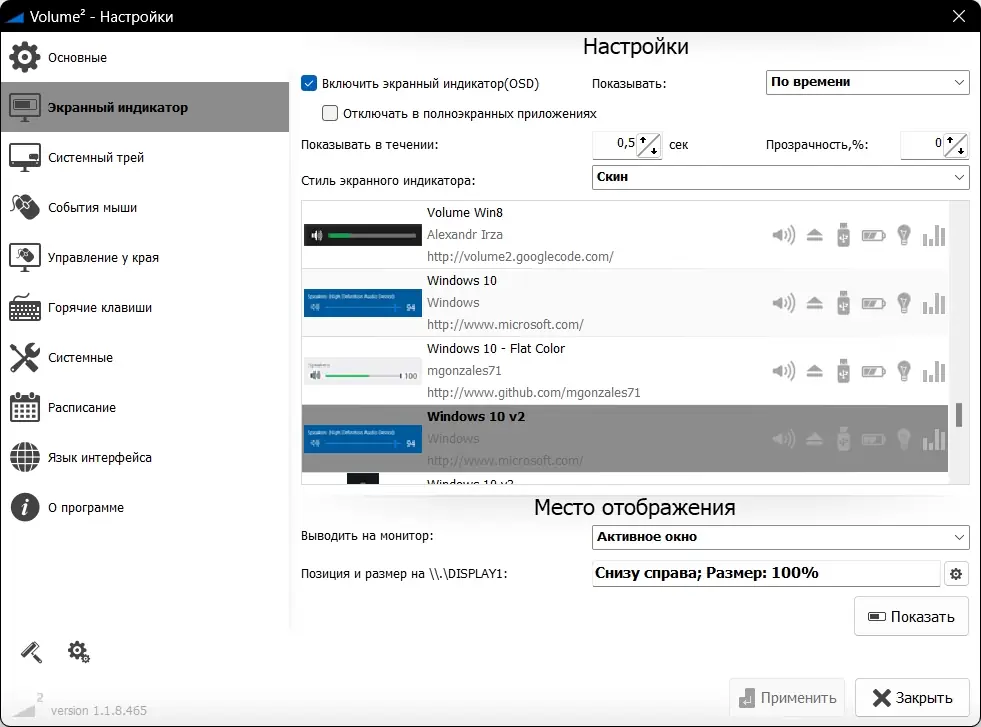Click the Показать preview button
The image size is (981, 727).
pos(910,616)
